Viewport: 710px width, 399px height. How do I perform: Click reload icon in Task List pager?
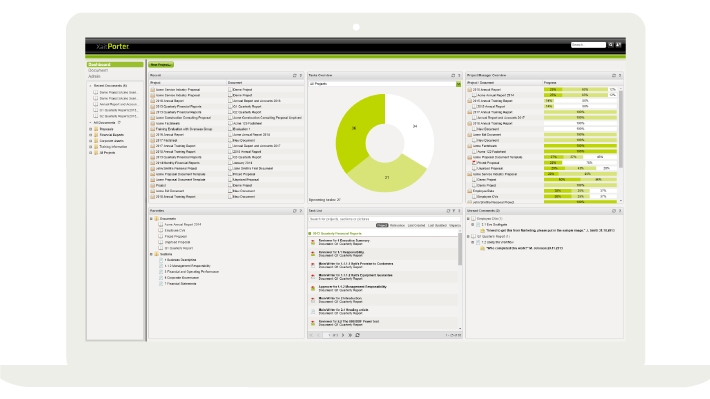click(358, 335)
